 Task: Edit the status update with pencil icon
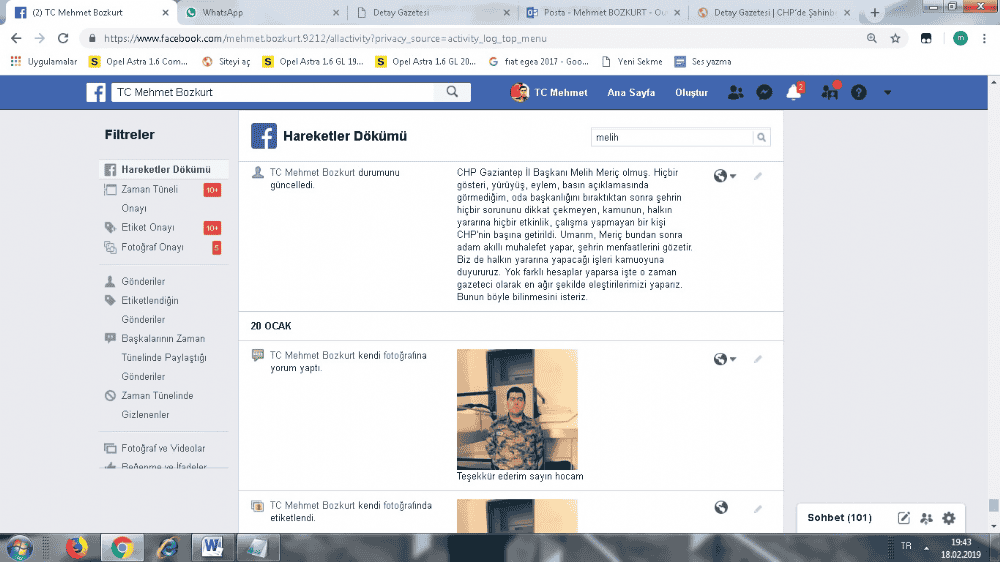pyautogui.click(x=758, y=176)
